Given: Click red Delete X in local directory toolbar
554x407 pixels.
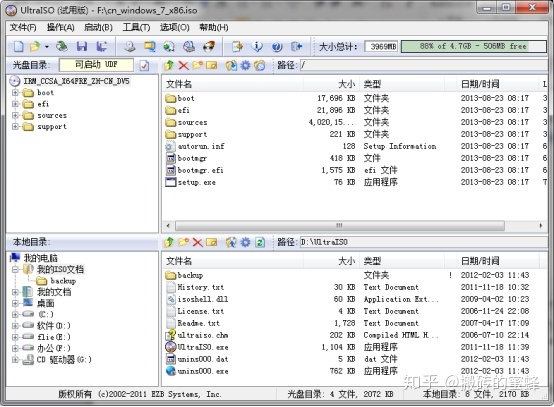Looking at the screenshot, I should click(x=198, y=242).
